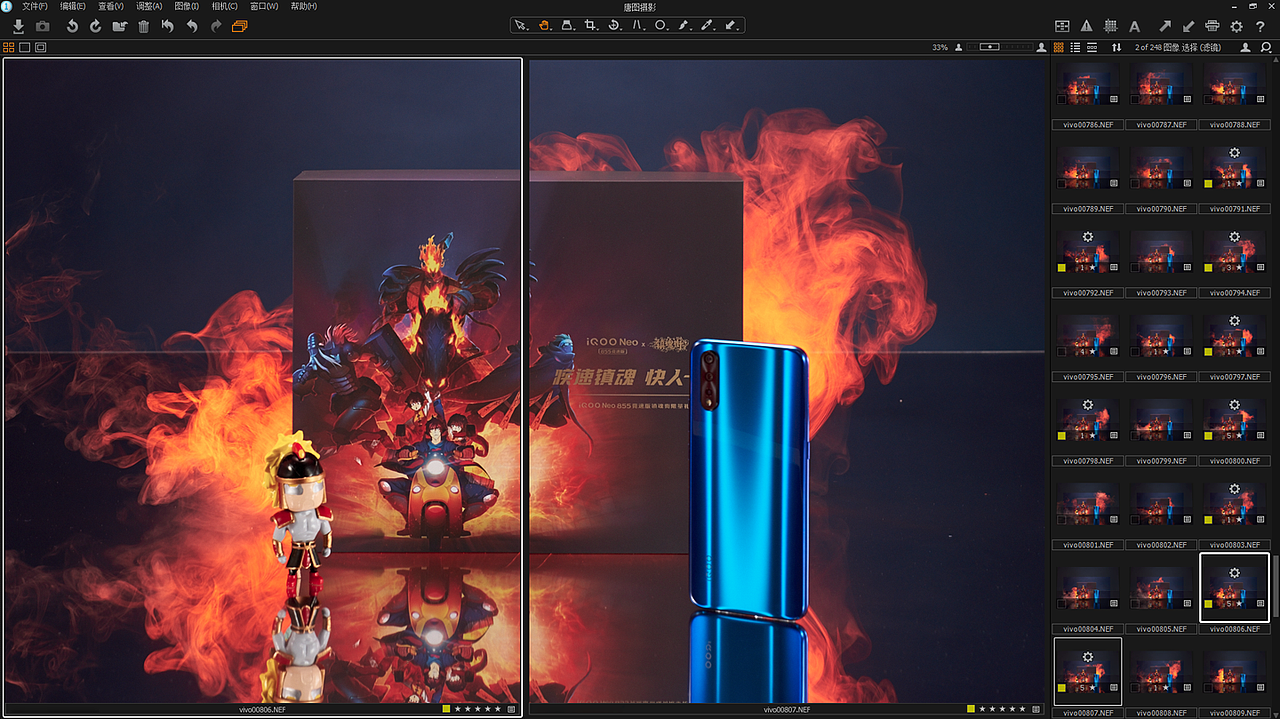Select the Pointer select tool

[521, 25]
